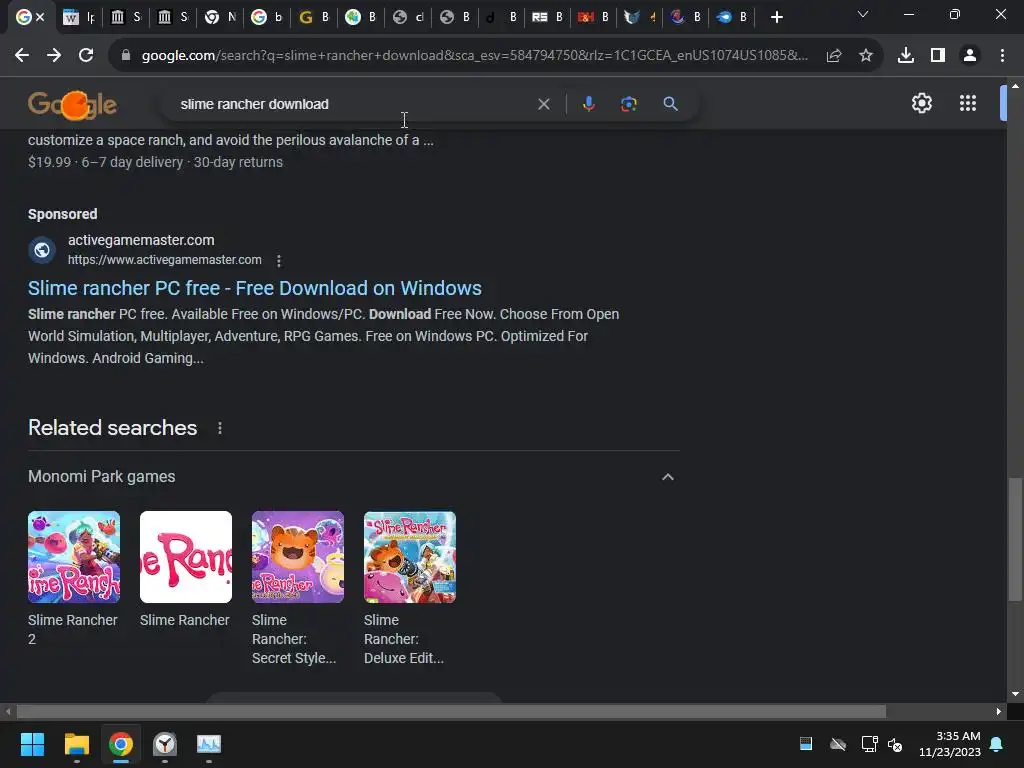Open Chrome downloads icon
The image size is (1024, 768).
(x=906, y=56)
